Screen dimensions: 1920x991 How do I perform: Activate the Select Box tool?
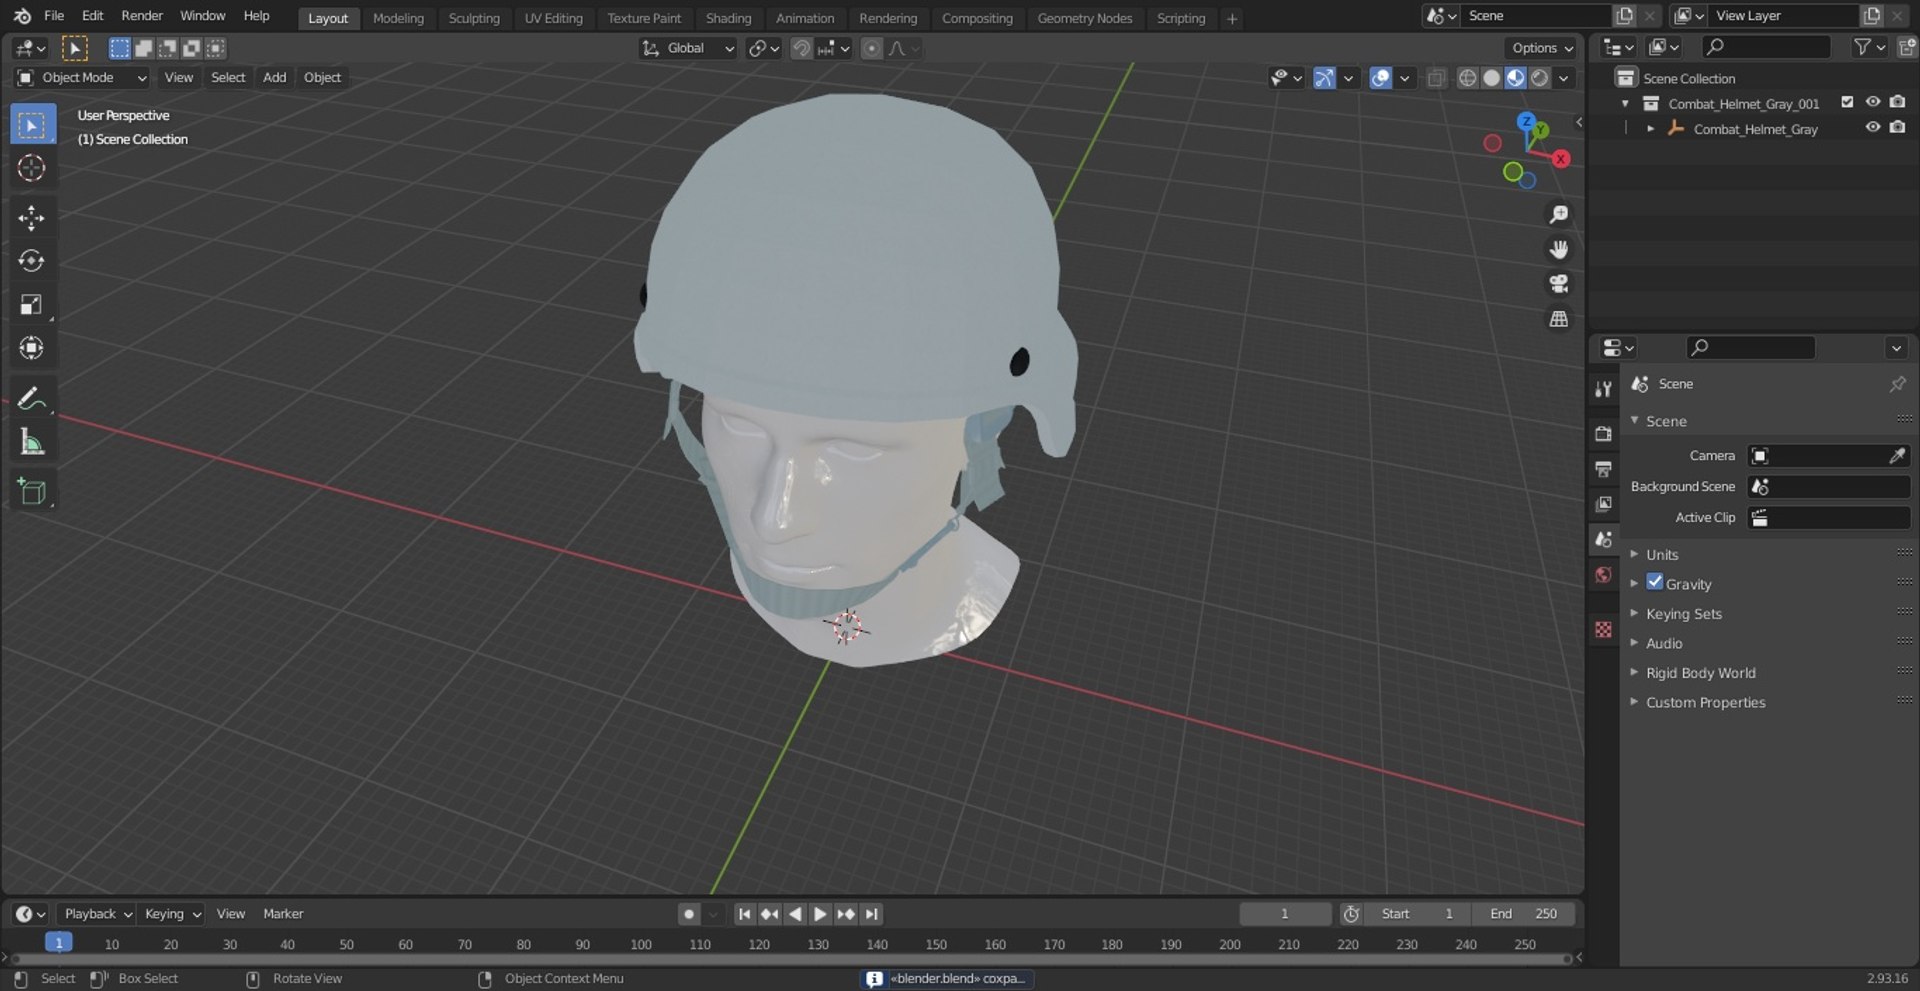pyautogui.click(x=31, y=125)
